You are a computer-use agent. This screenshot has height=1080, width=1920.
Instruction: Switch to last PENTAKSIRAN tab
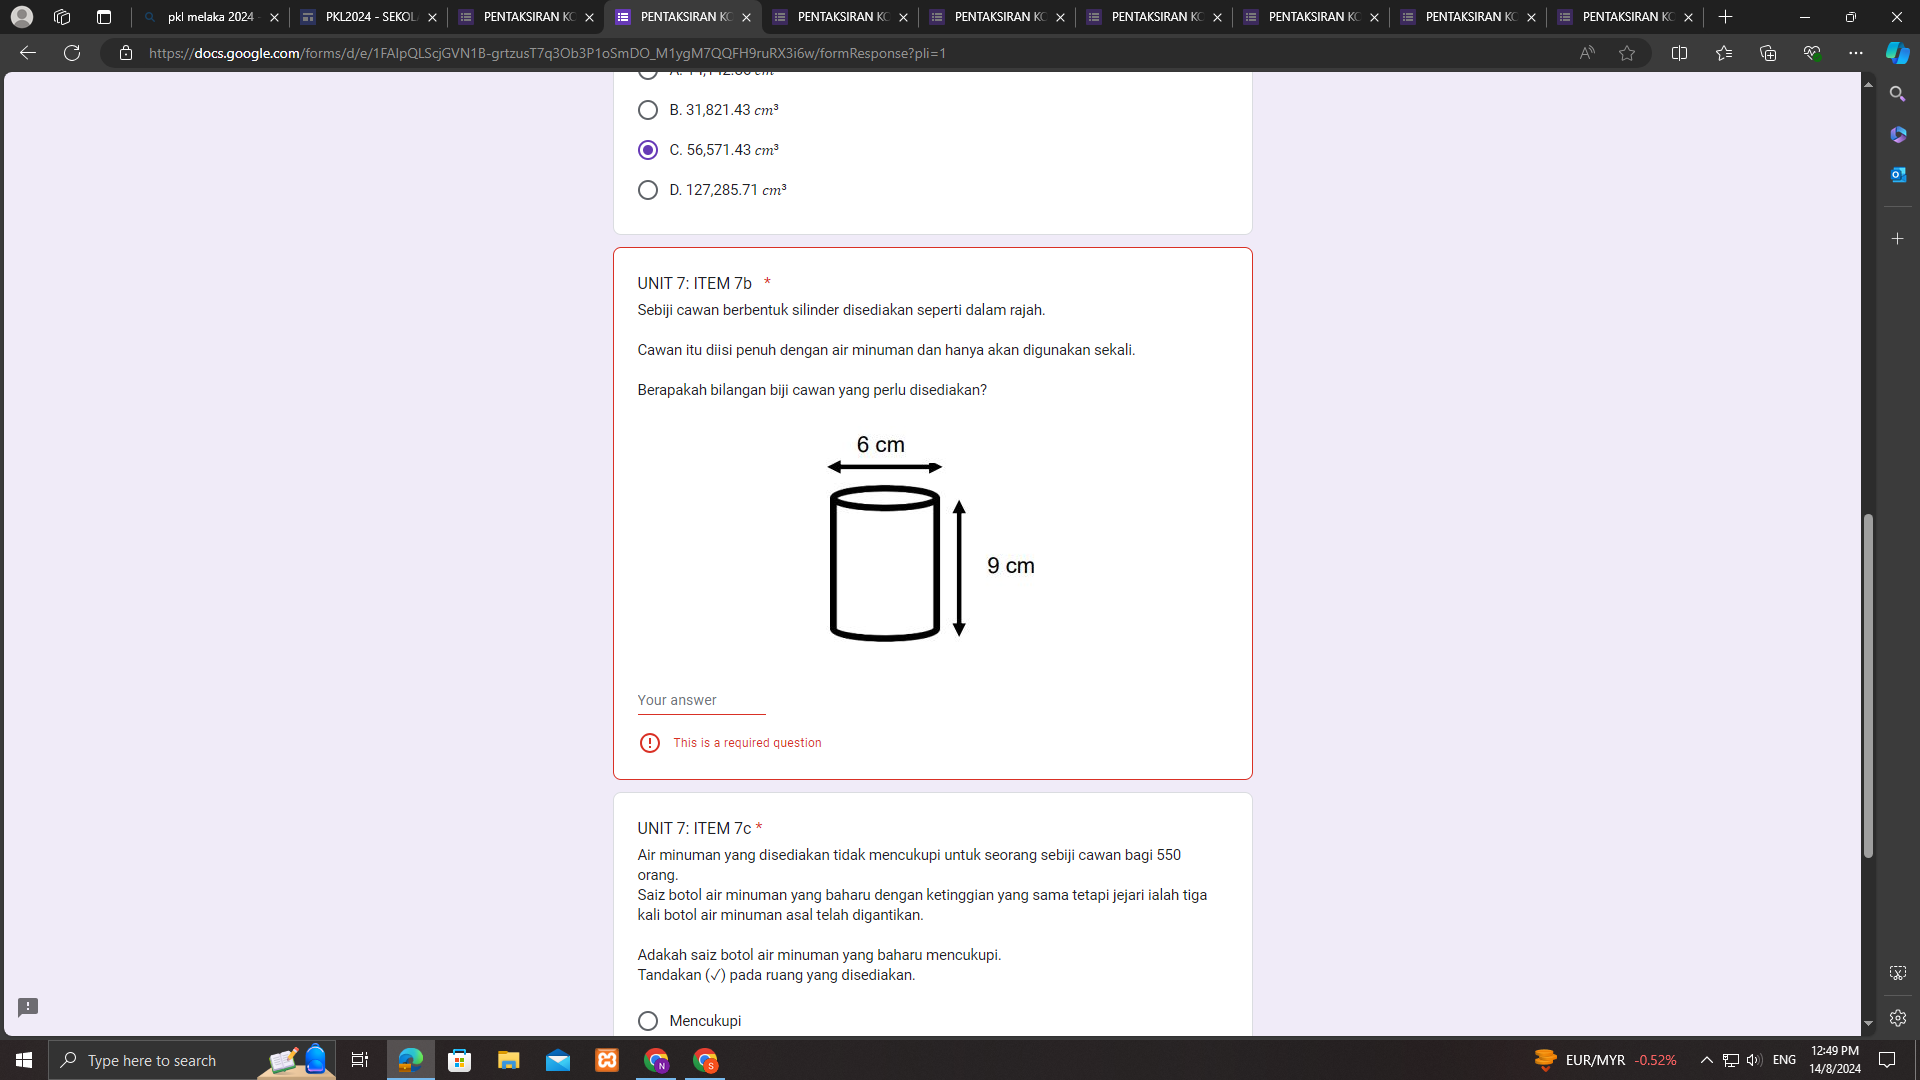[1625, 17]
